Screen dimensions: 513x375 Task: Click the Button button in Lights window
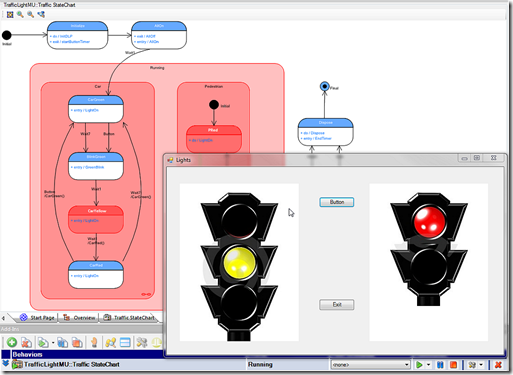(x=337, y=202)
